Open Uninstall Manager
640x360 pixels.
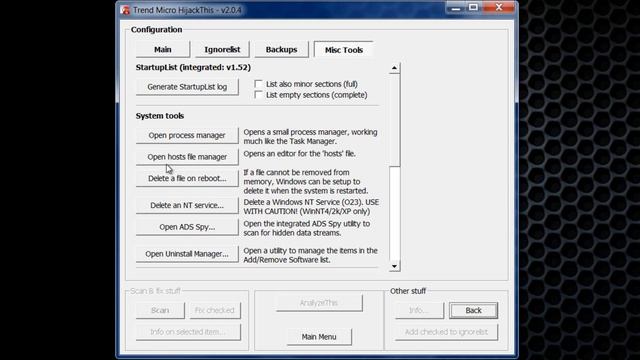[x=187, y=254]
